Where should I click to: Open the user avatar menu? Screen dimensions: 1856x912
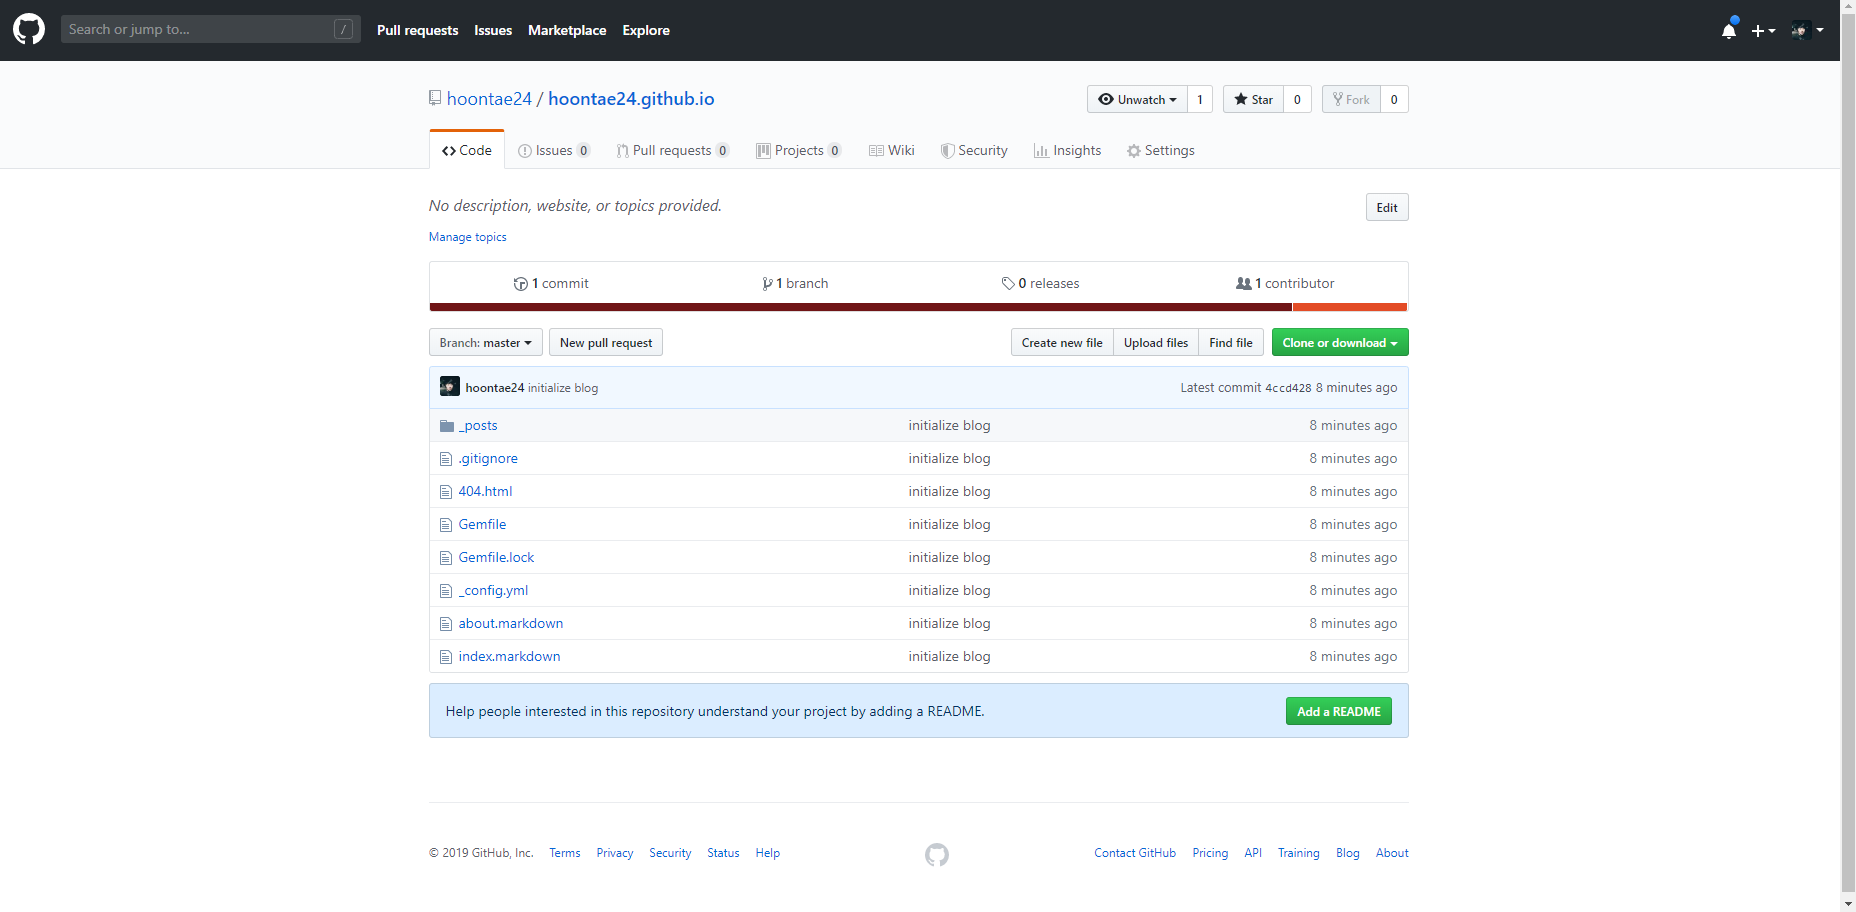1807,30
